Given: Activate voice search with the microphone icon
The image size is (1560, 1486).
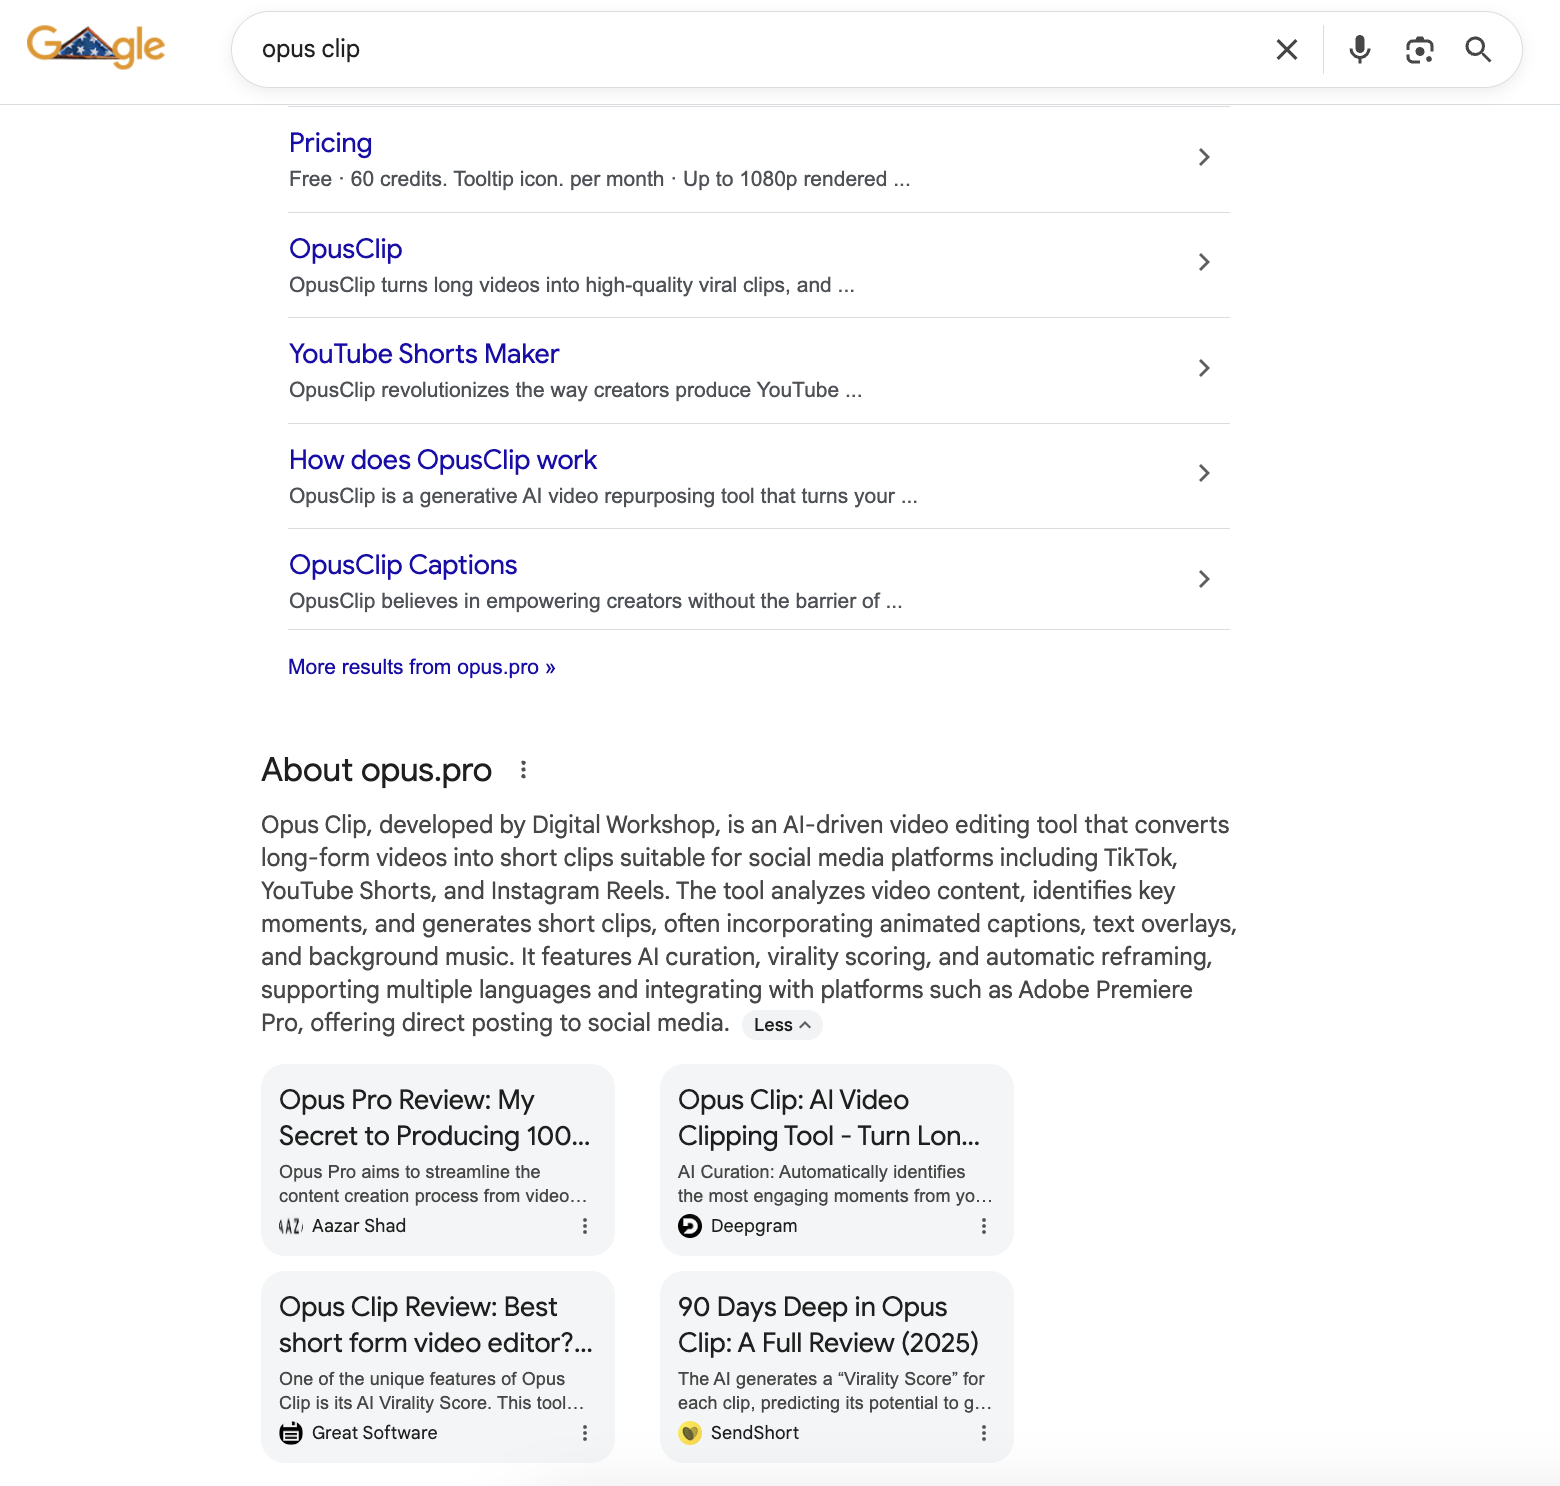Looking at the screenshot, I should [x=1359, y=49].
